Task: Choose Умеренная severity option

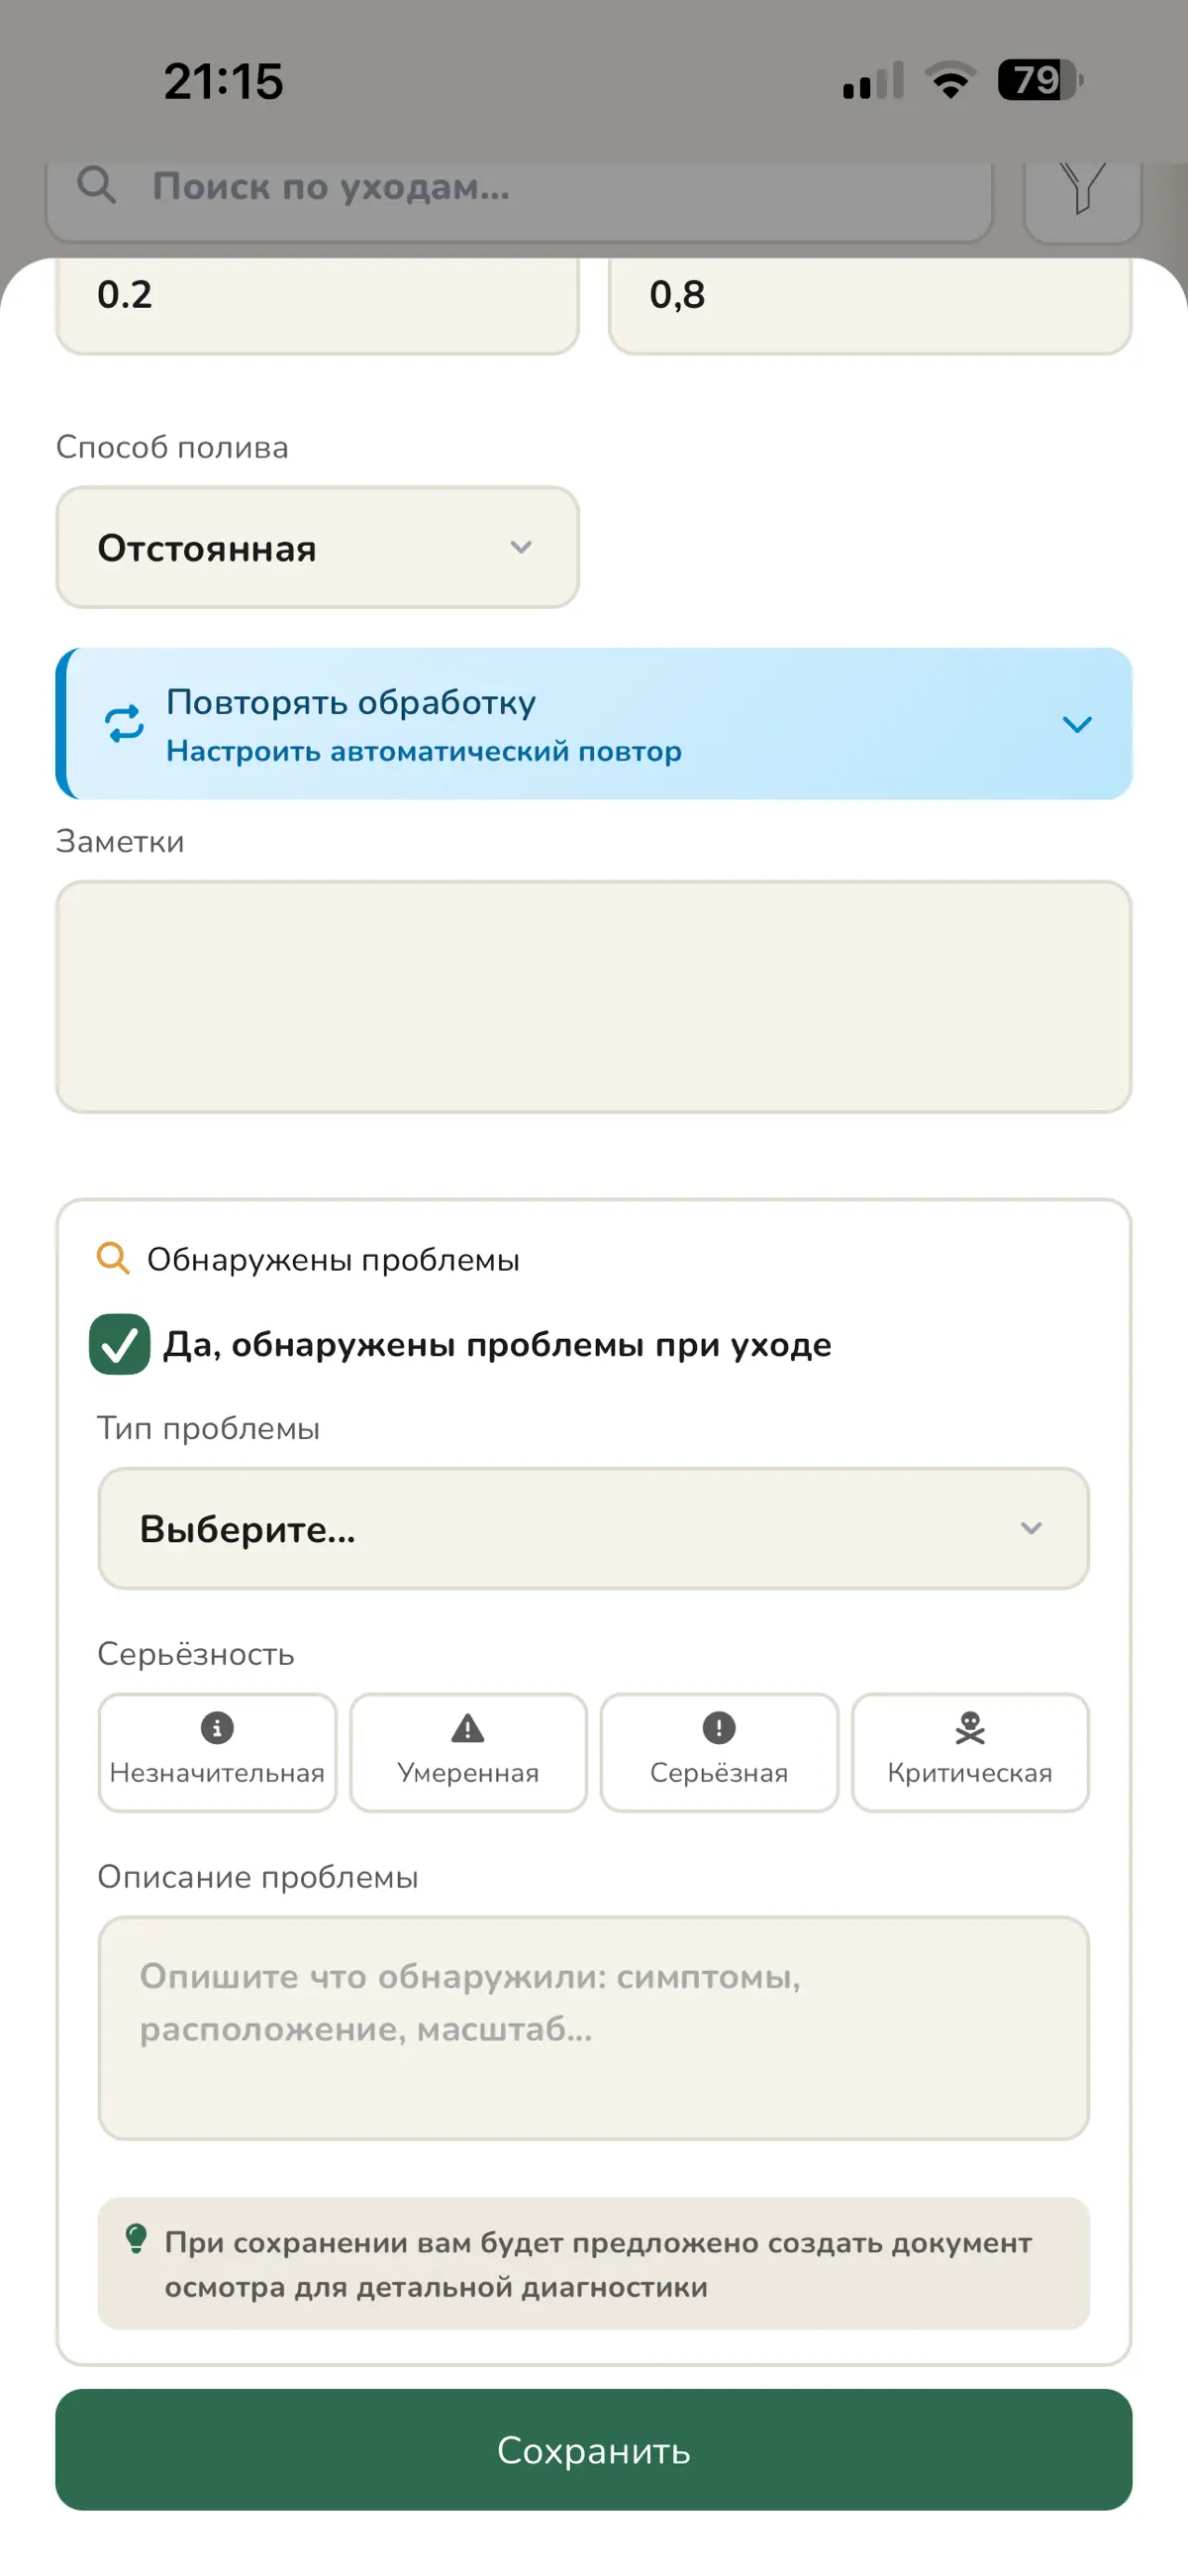Action: 468,1752
